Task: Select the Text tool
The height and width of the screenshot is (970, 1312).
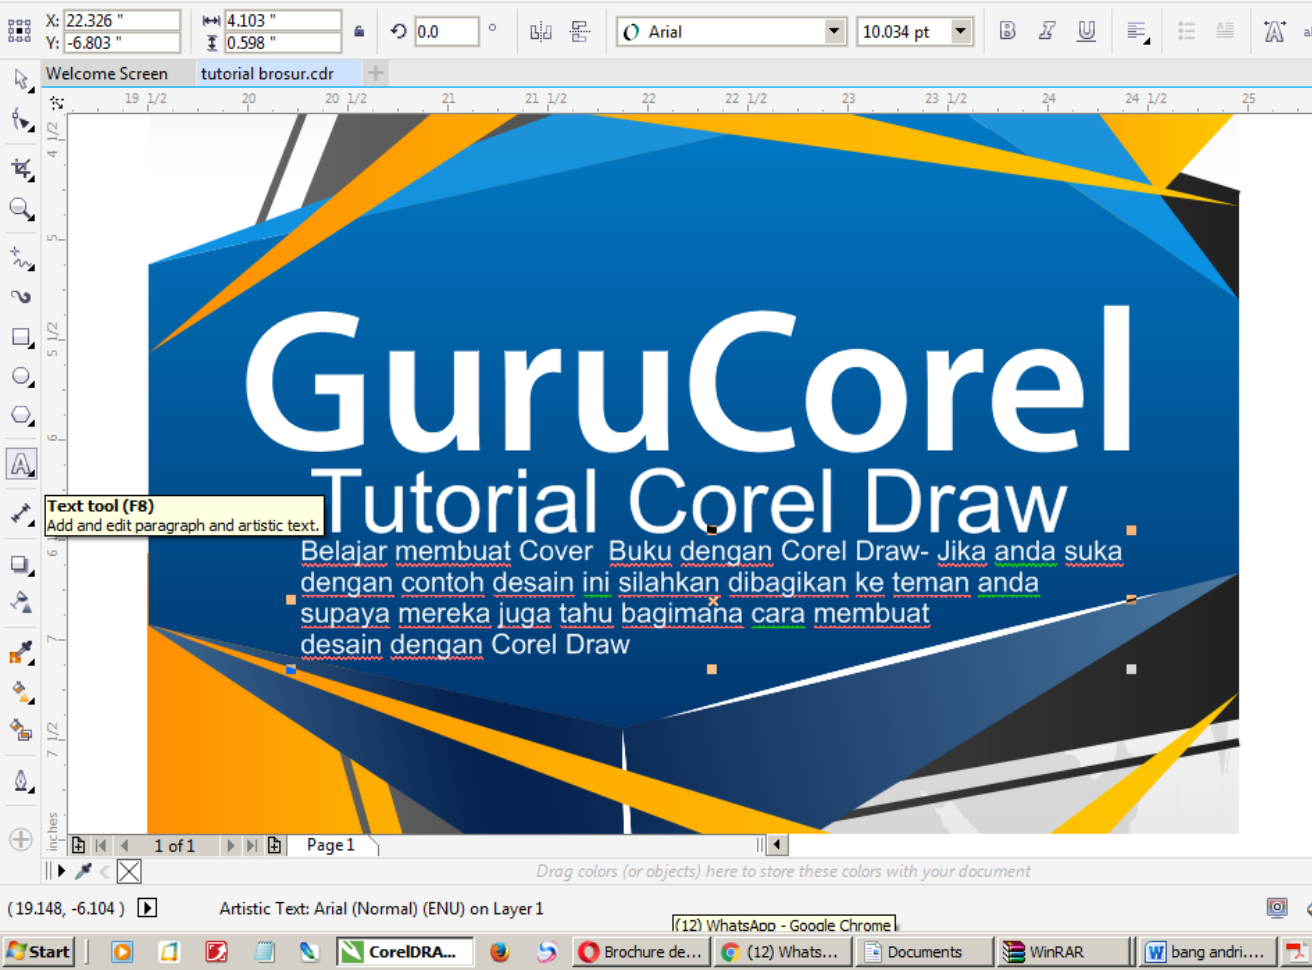Action: pos(21,463)
